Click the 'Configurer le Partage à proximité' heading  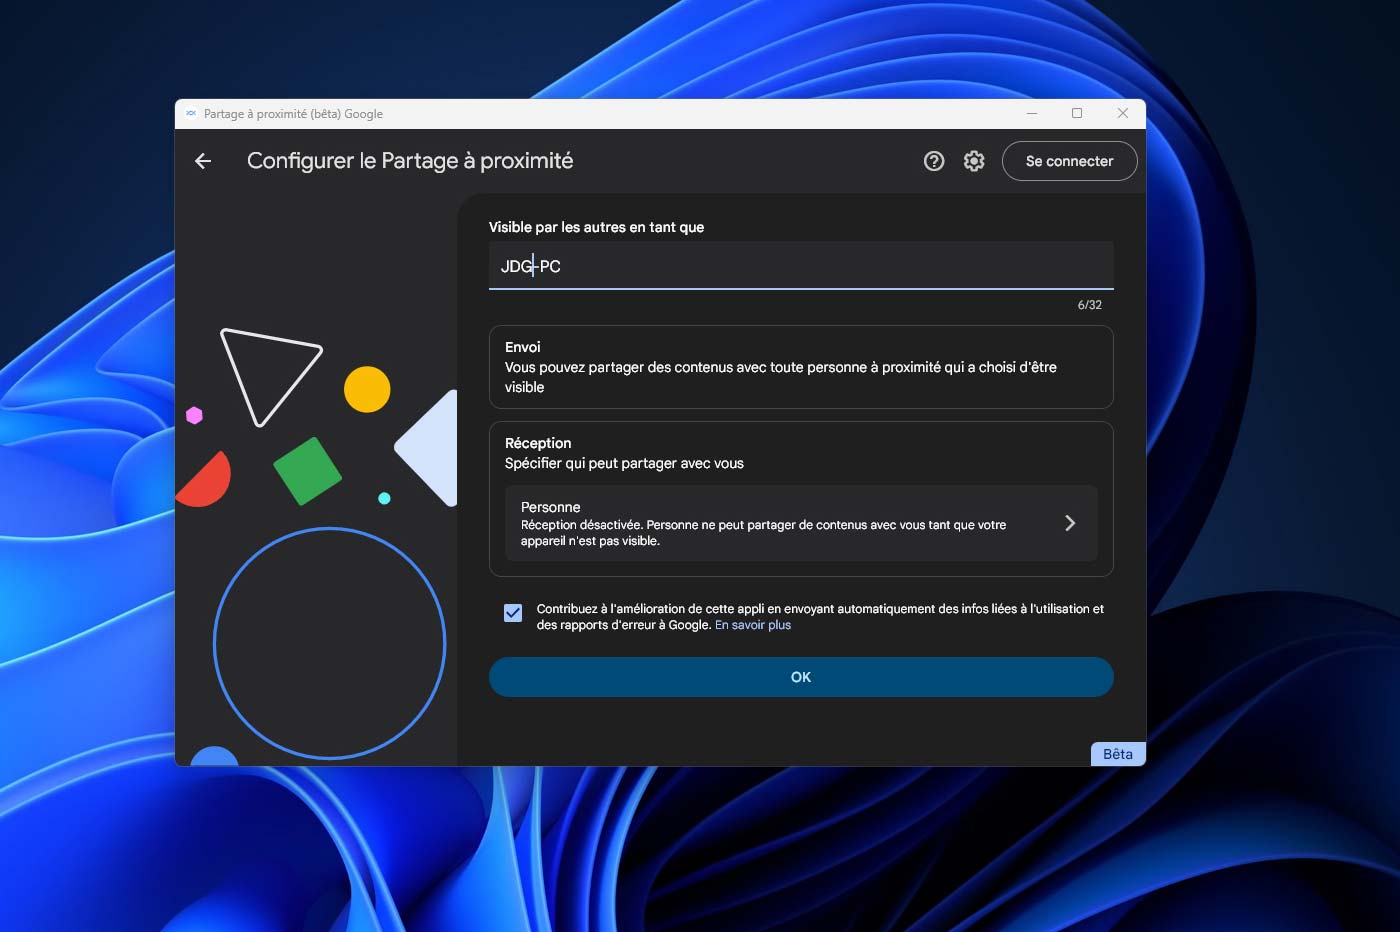coord(410,161)
